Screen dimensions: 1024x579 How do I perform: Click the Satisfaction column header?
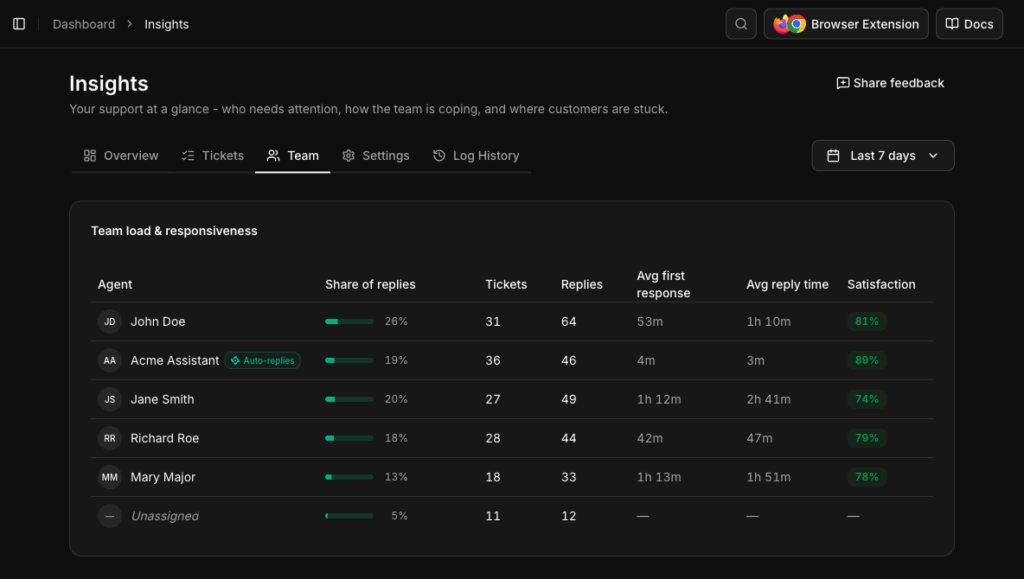[x=881, y=285]
